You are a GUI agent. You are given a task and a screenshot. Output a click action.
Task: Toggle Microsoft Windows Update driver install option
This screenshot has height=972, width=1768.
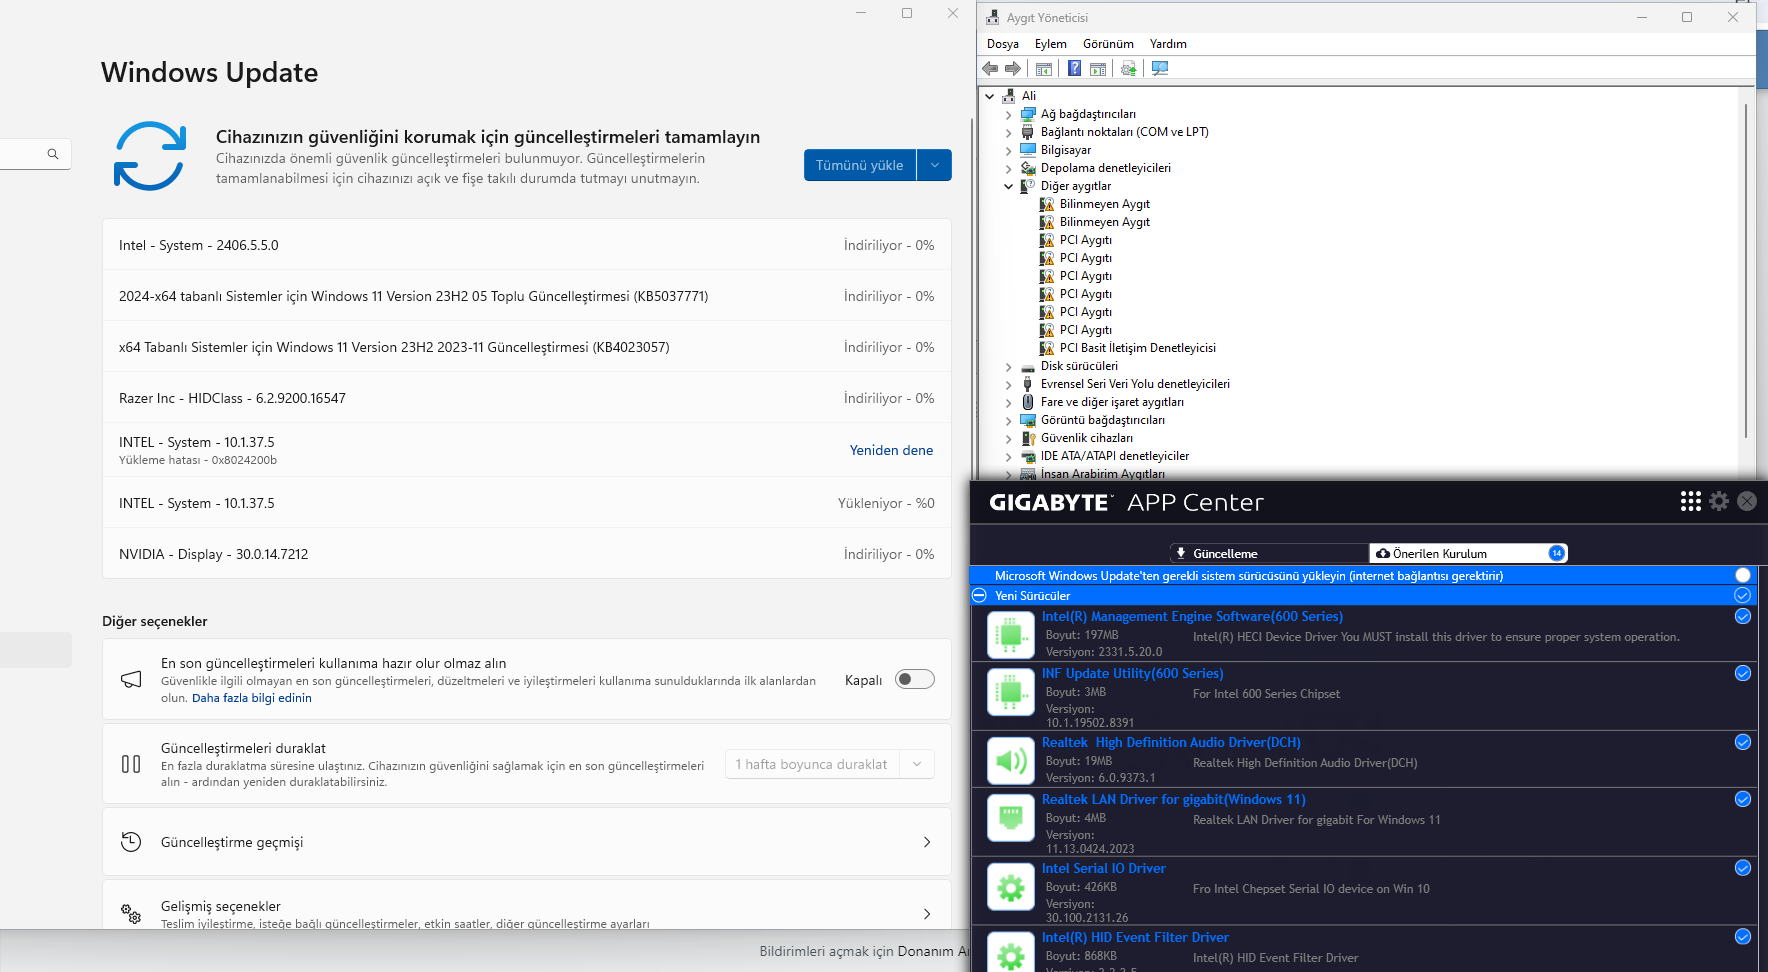1743,575
